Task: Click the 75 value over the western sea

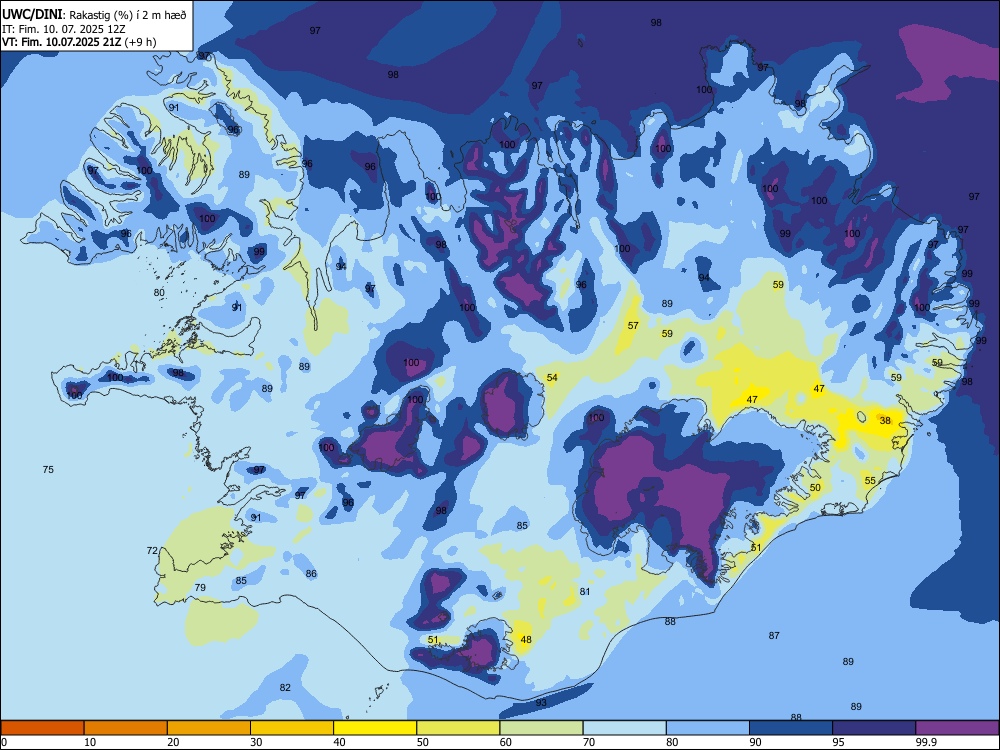Action: click(x=48, y=469)
